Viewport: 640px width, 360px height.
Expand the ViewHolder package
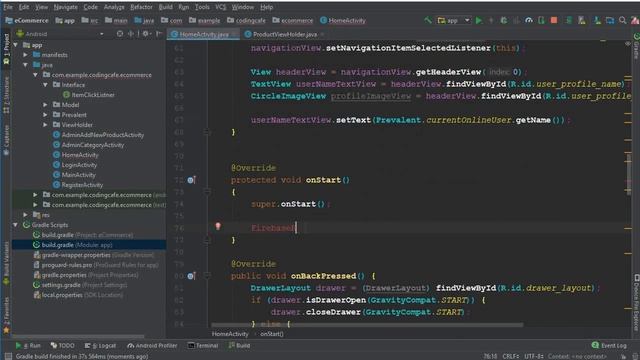45,125
